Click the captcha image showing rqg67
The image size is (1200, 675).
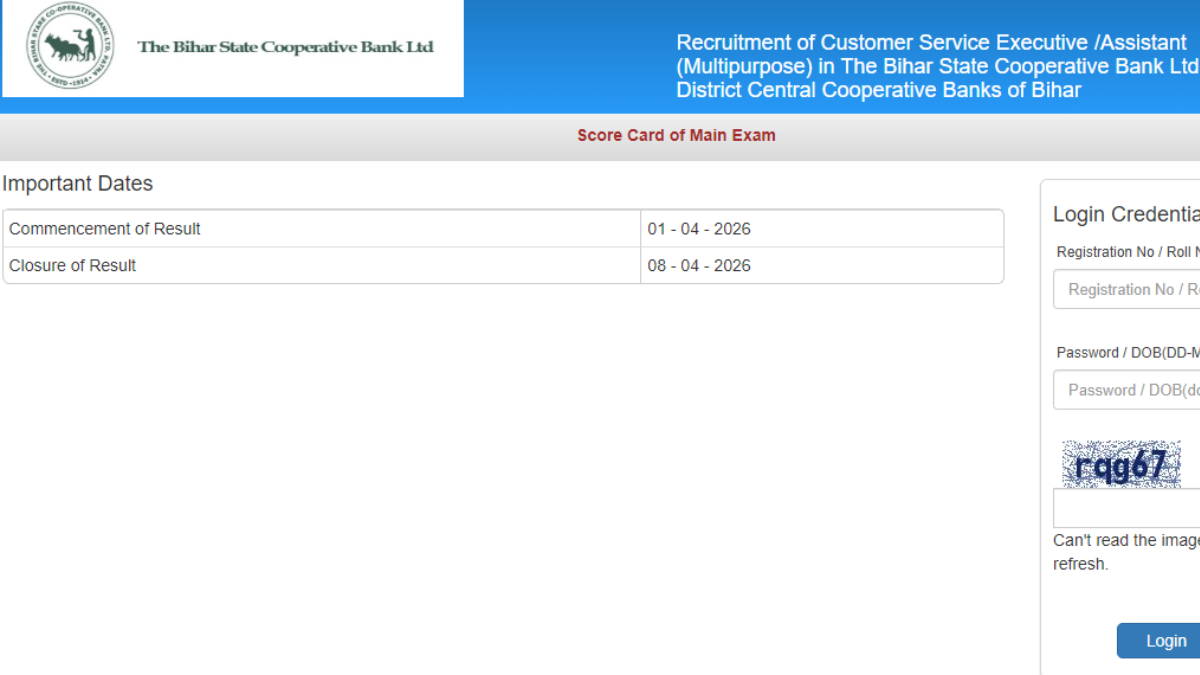pos(1121,465)
